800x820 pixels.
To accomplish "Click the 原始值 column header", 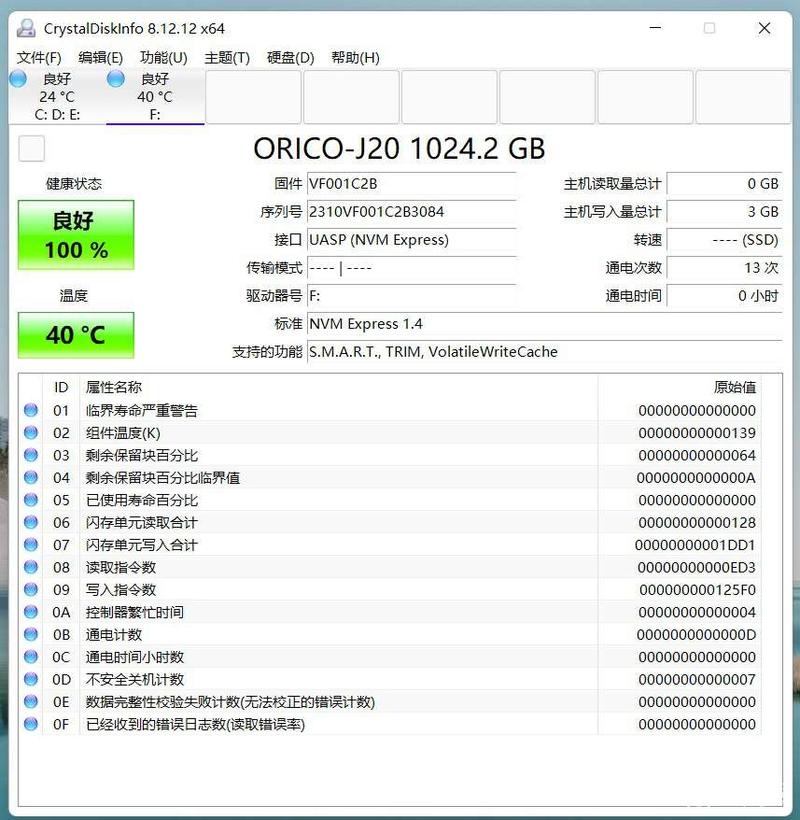I will pos(680,388).
